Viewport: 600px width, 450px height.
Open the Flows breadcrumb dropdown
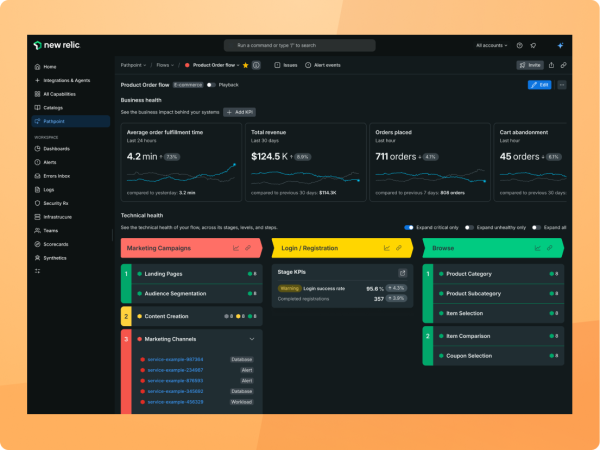click(165, 65)
